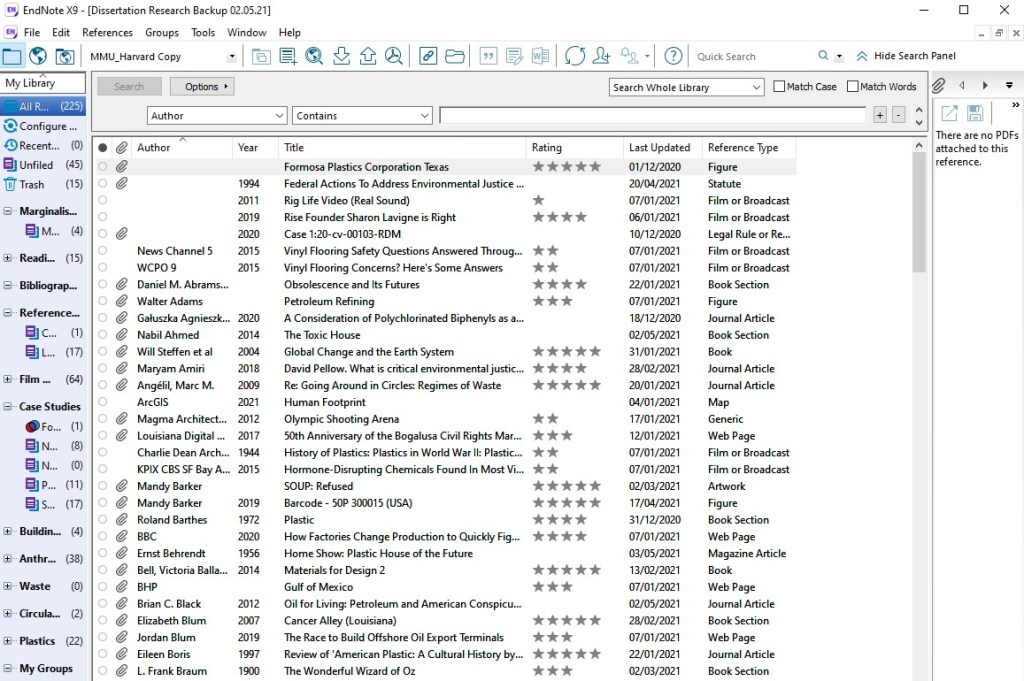This screenshot has width=1024, height=681.
Task: Collapse the Case Studies group set
Action: (x=8, y=407)
